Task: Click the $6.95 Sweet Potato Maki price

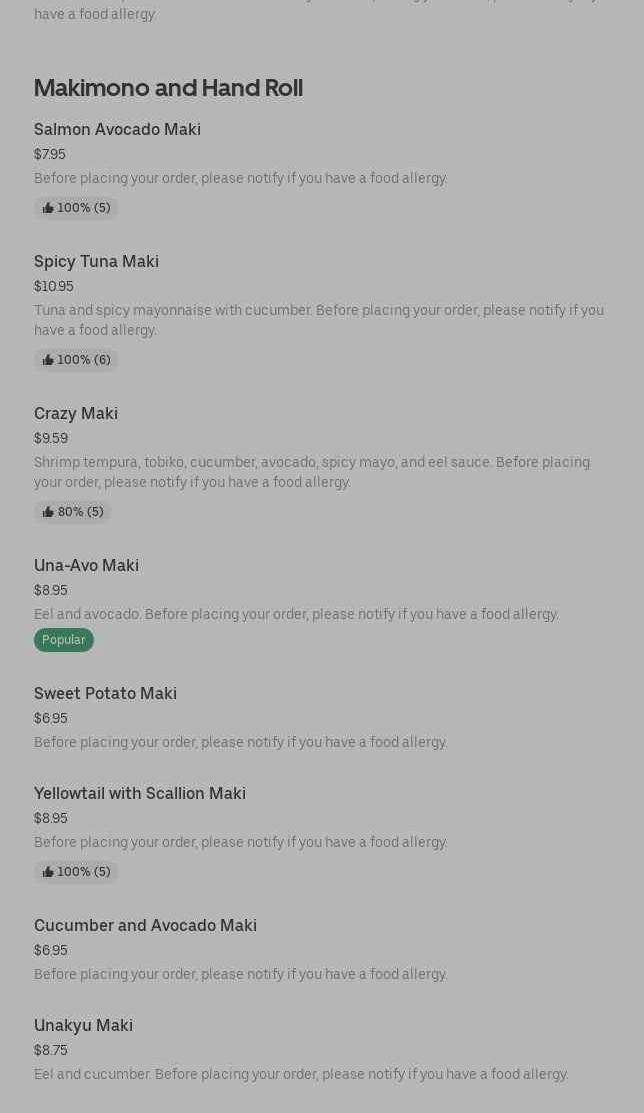Action: (x=51, y=719)
